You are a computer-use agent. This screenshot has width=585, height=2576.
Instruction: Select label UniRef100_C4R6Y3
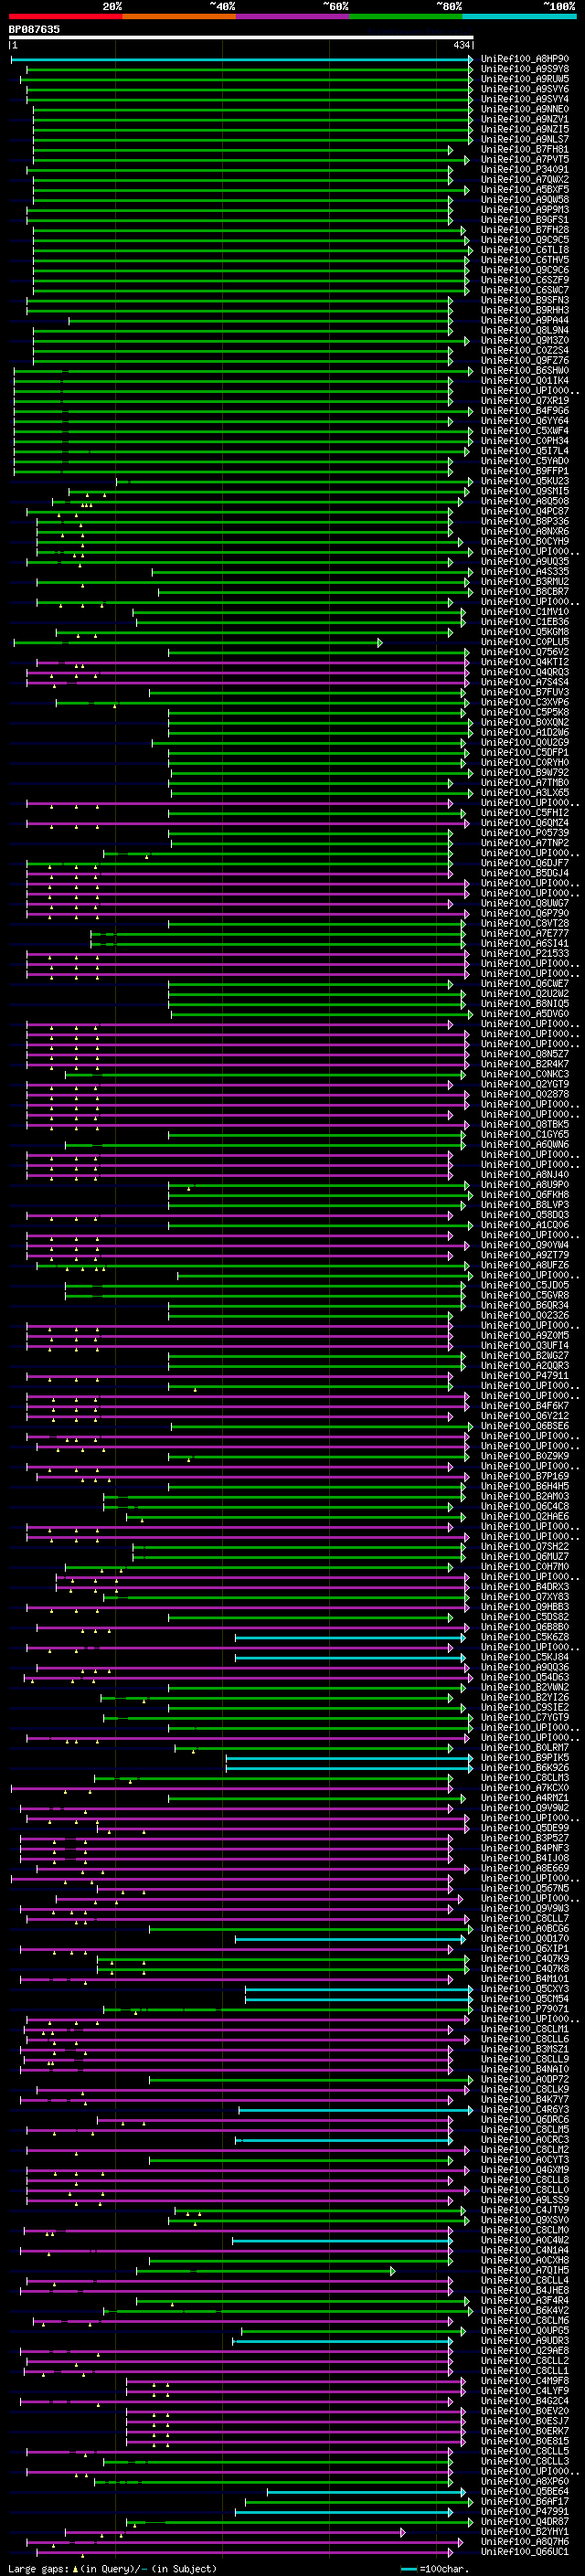point(525,2109)
